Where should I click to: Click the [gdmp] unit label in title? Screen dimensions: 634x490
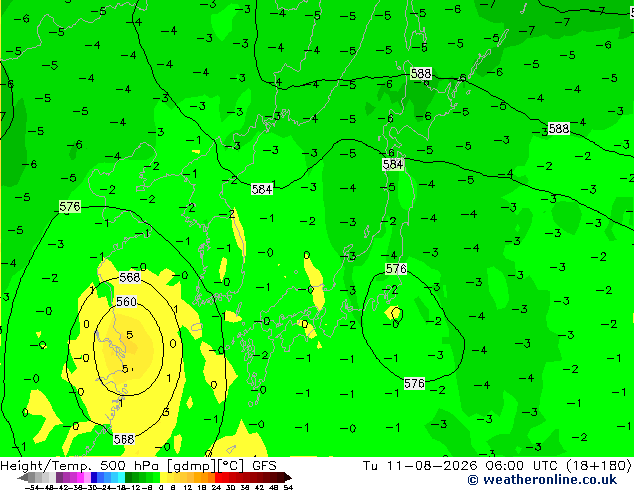pos(192,466)
